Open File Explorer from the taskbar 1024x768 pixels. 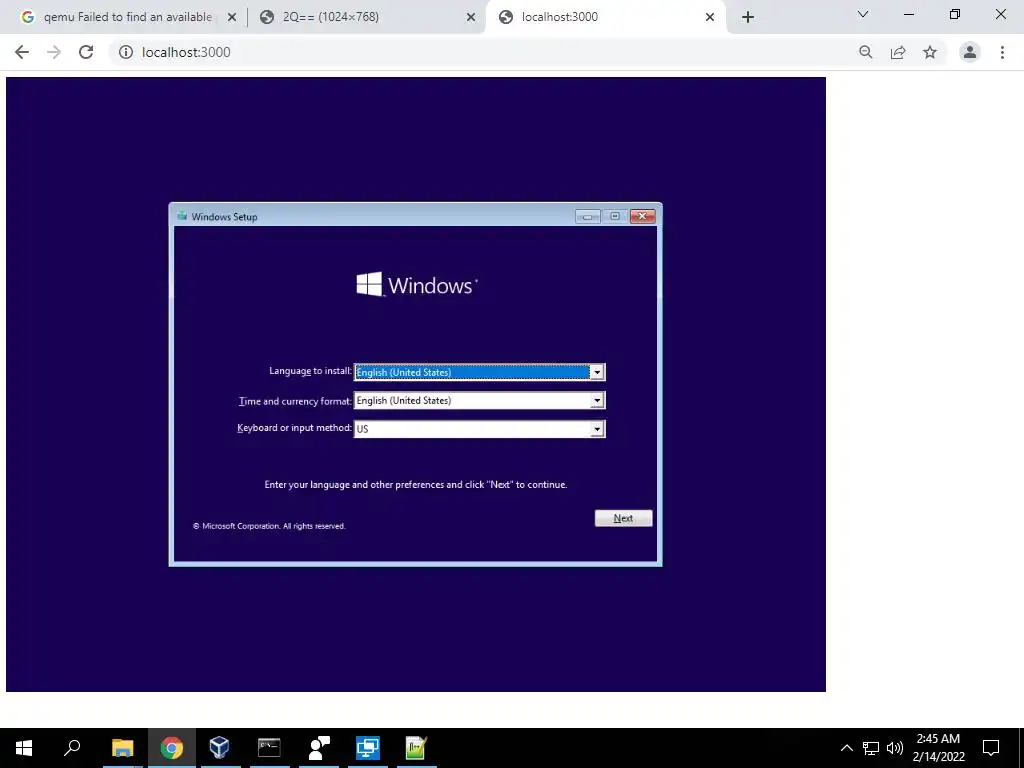click(x=122, y=748)
